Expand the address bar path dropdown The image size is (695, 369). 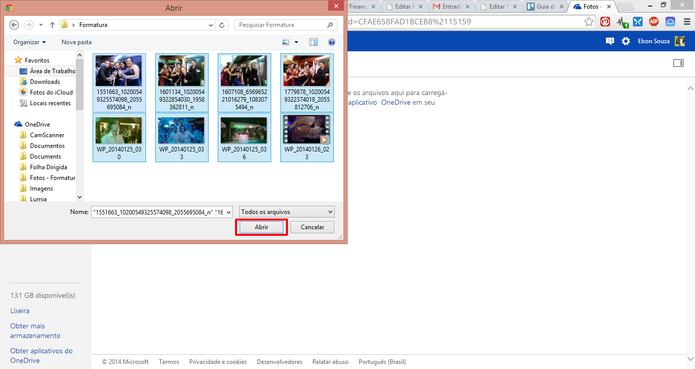(211, 25)
